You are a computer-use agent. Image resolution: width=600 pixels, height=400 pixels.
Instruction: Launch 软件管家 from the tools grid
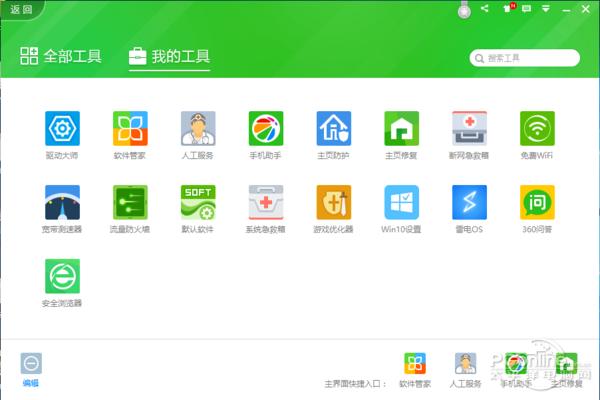(130, 128)
